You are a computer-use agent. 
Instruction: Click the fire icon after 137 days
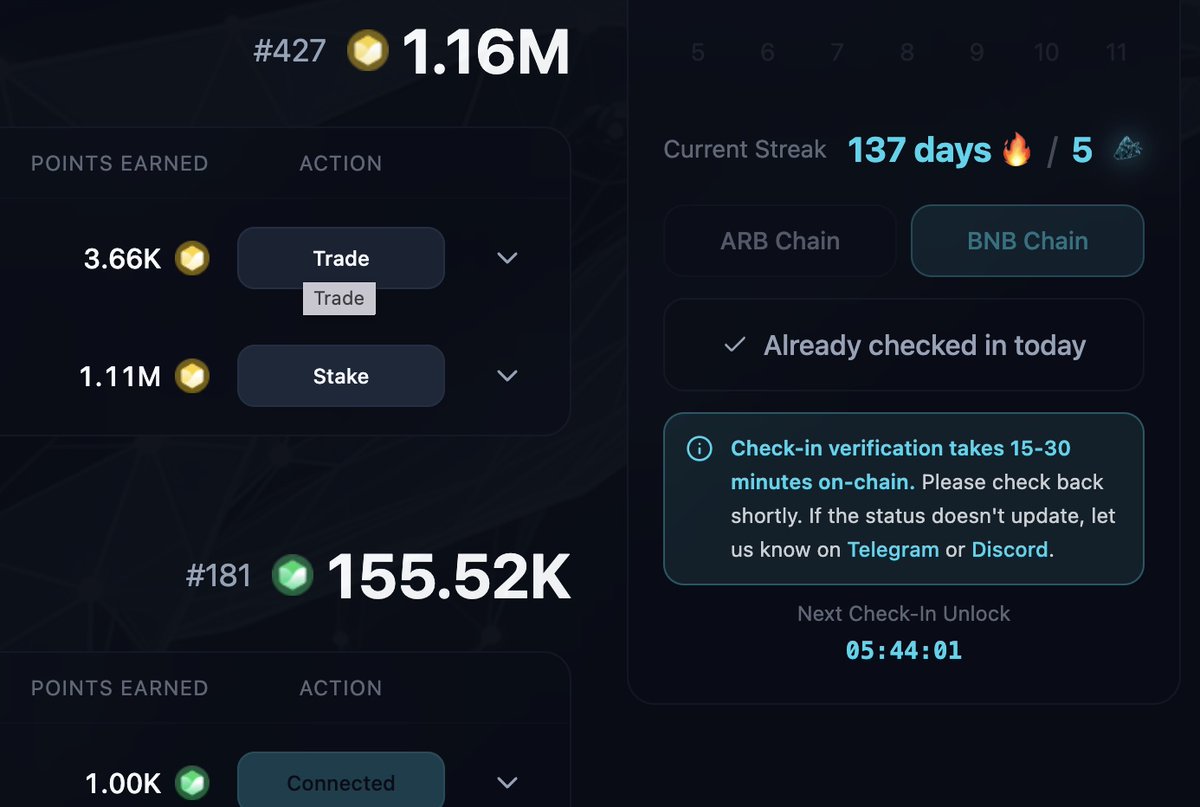click(x=1016, y=150)
